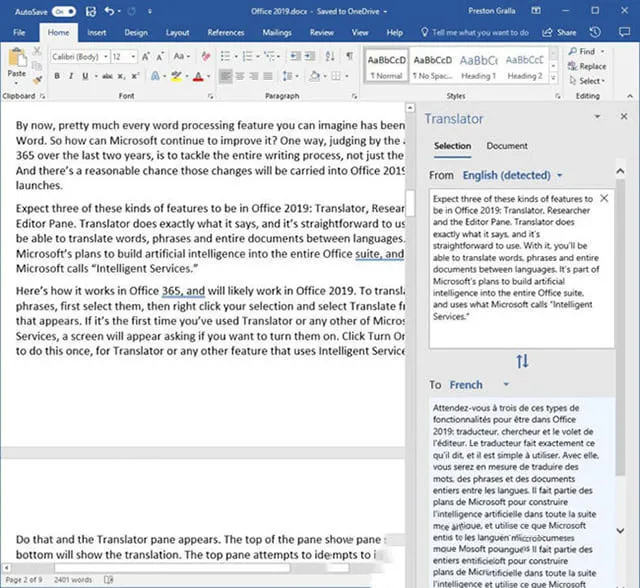Toggle the AutoSave switch
Image resolution: width=640 pixels, height=588 pixels.
tap(64, 11)
